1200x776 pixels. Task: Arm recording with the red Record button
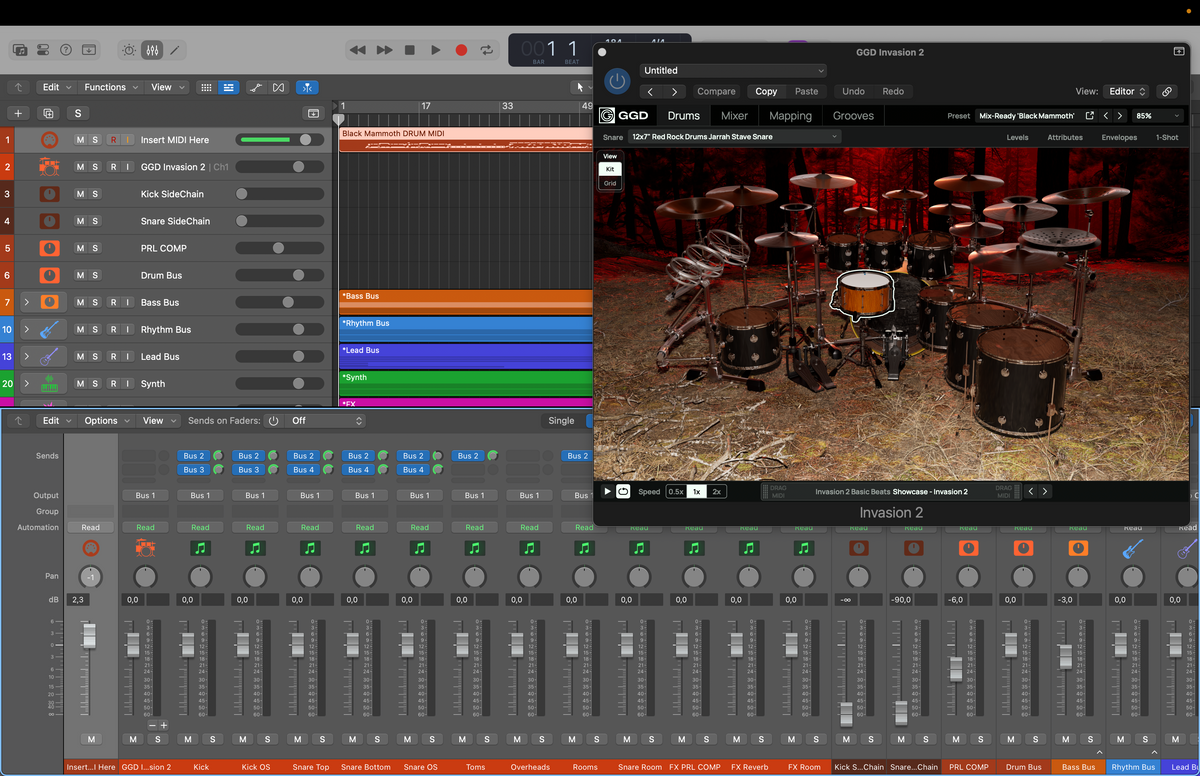coord(461,50)
